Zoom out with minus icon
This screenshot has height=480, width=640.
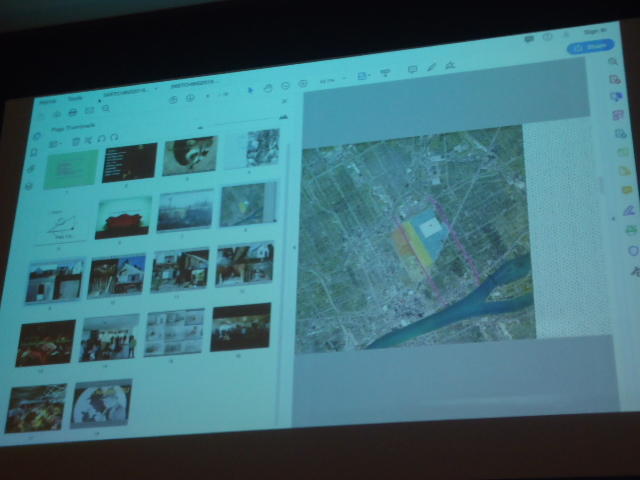[285, 86]
